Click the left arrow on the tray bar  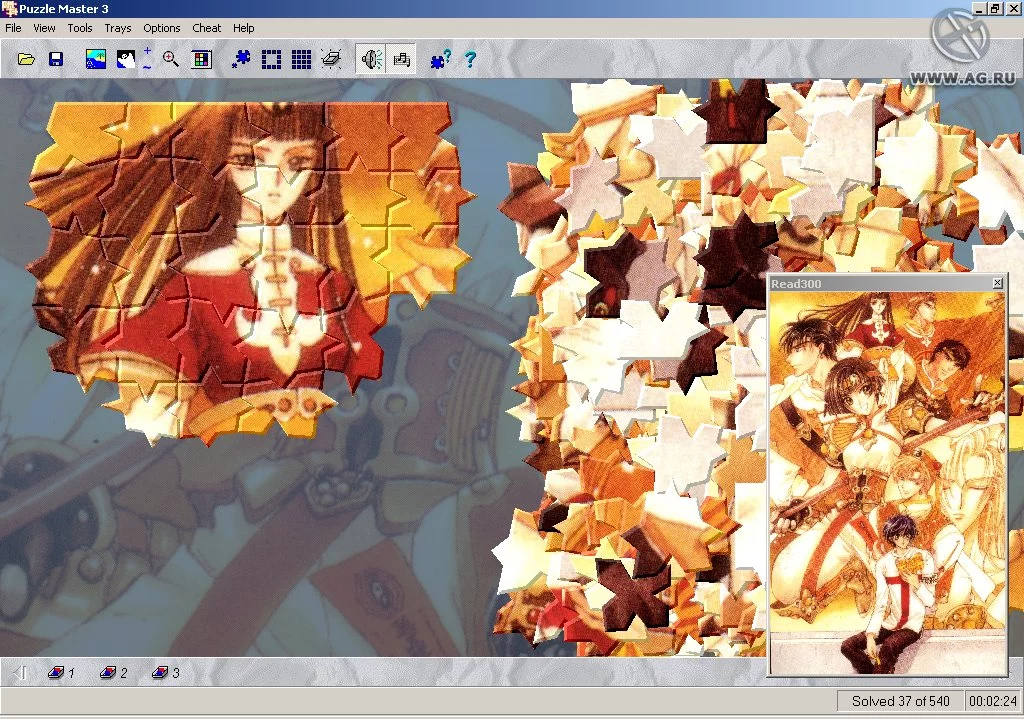tap(20, 673)
